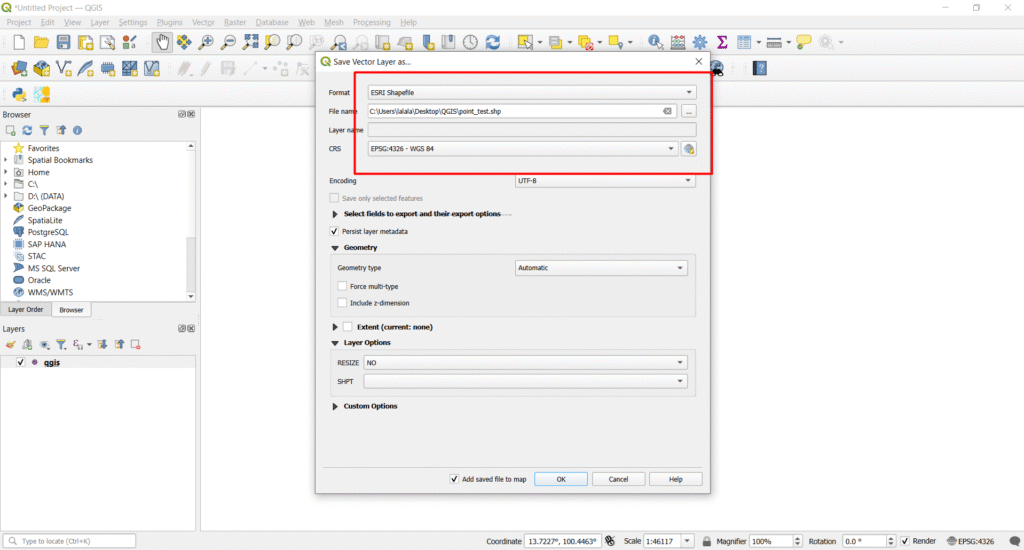Click the New Project icon
Viewport: 1024px width, 550px height.
[19, 42]
